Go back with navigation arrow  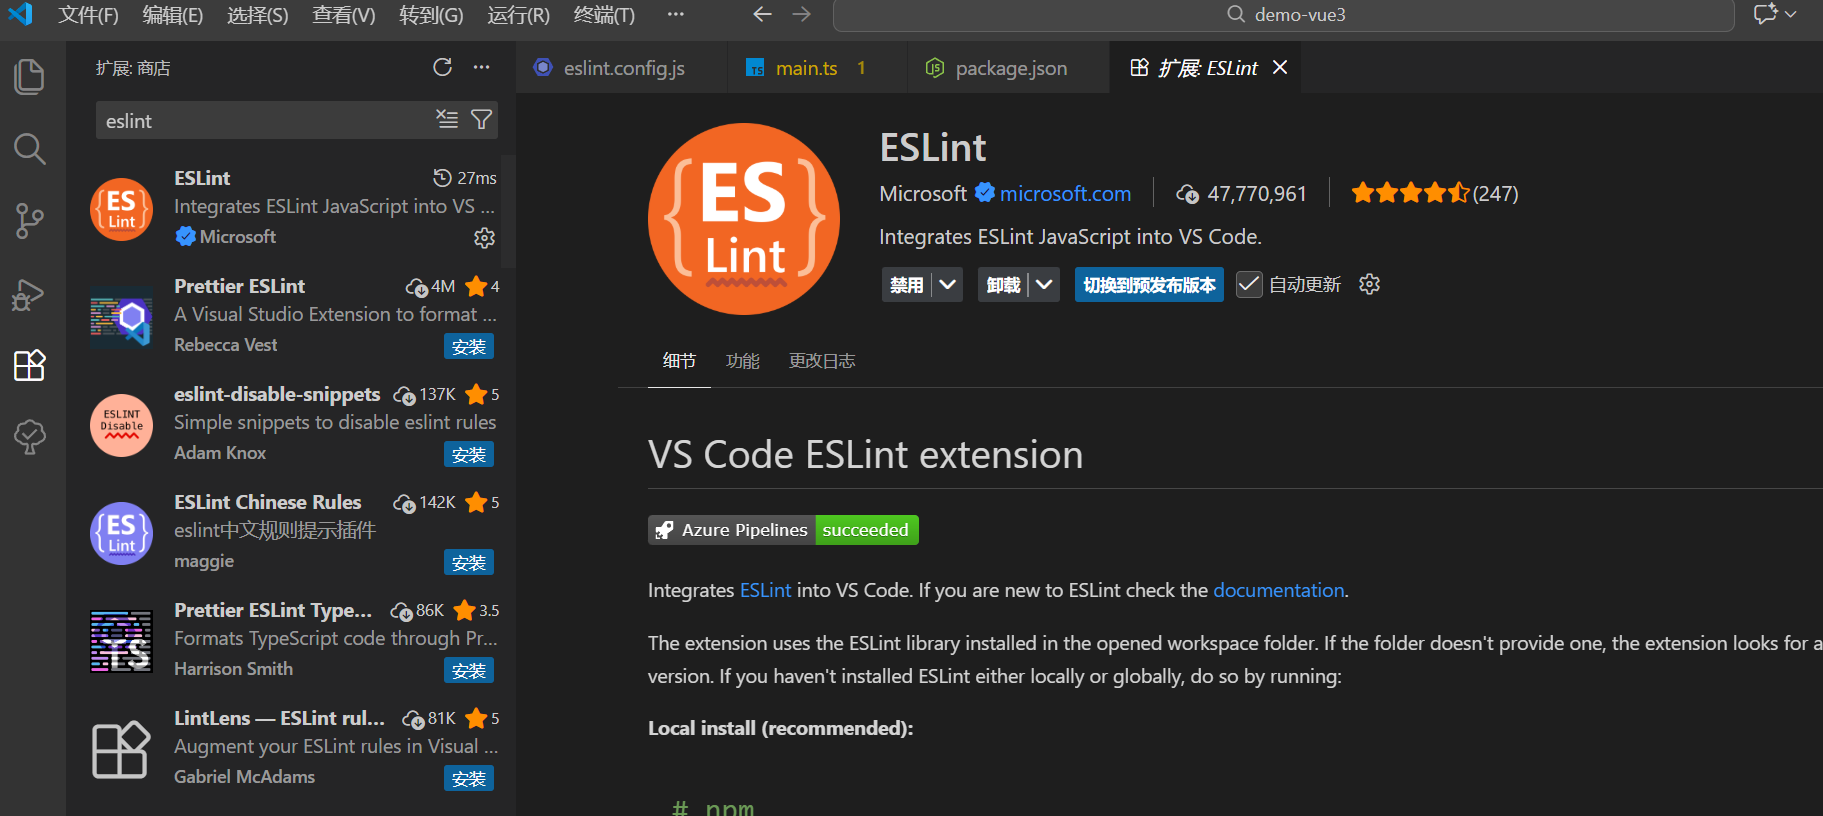[762, 14]
